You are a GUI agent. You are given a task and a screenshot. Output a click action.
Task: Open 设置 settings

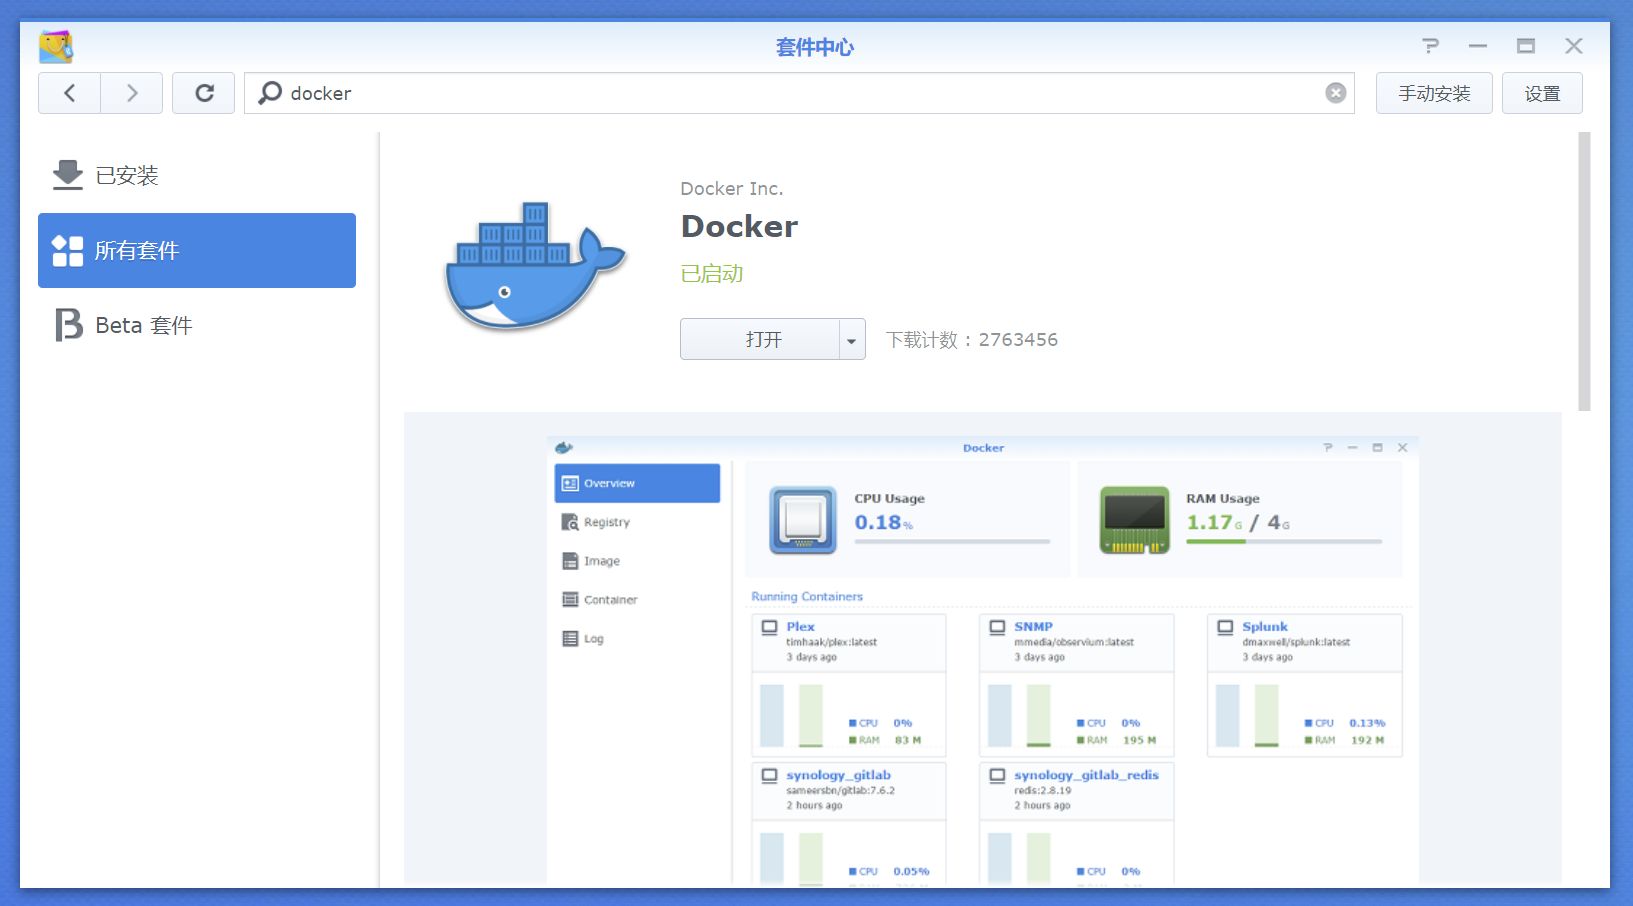coord(1542,93)
